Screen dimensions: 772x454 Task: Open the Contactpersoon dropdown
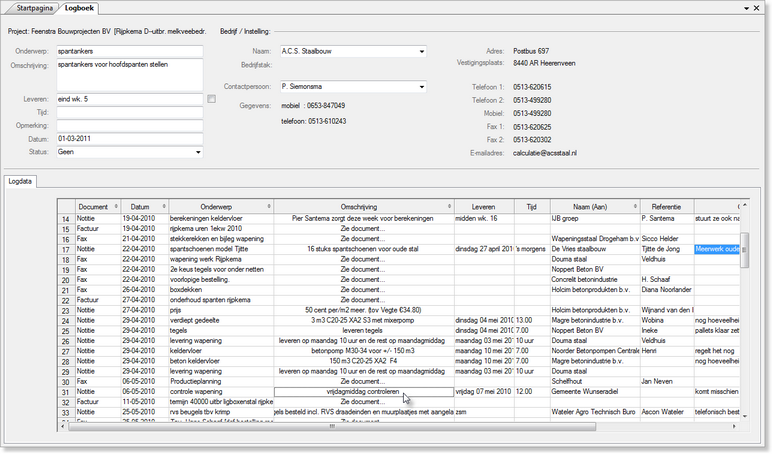[x=421, y=87]
